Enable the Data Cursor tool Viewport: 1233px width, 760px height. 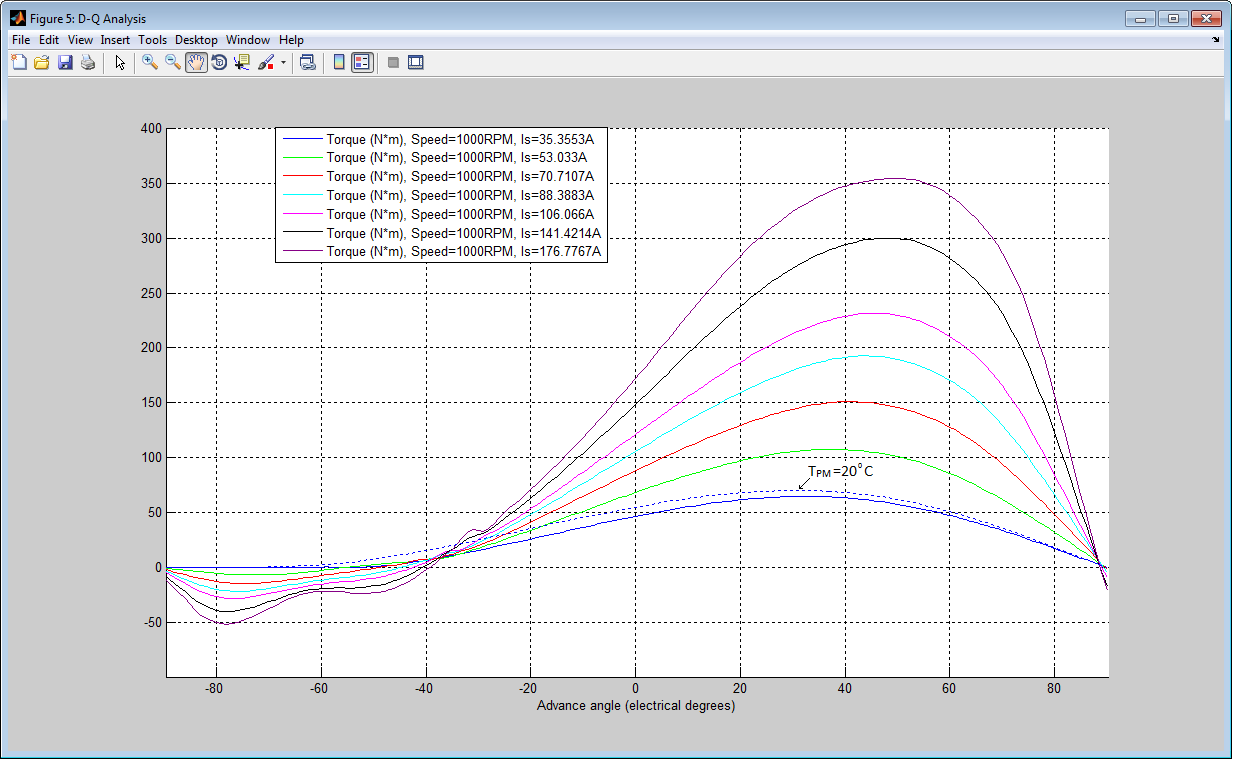[x=241, y=62]
